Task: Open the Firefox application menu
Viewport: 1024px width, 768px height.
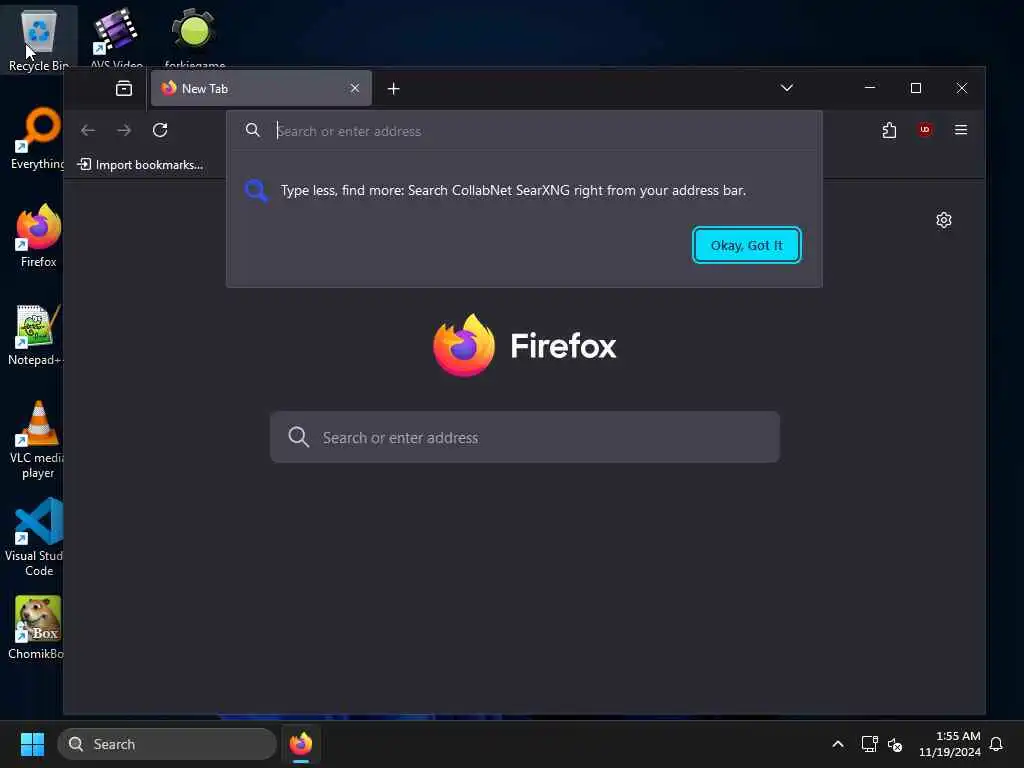Action: tap(961, 129)
